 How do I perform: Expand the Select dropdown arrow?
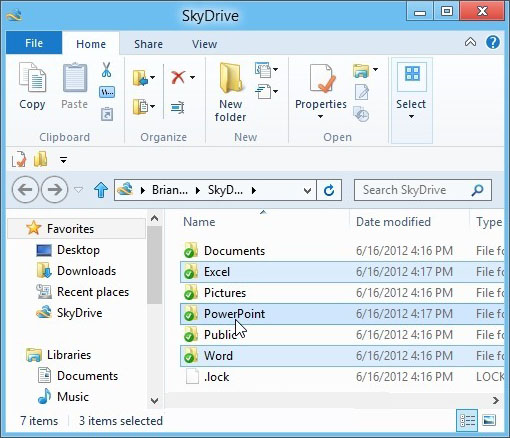tap(411, 117)
